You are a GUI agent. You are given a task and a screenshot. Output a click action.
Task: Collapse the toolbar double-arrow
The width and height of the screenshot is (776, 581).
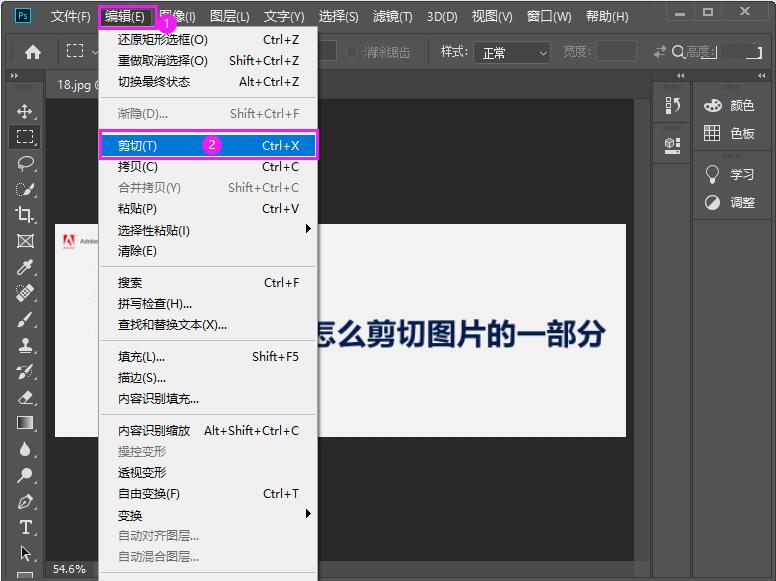14,76
